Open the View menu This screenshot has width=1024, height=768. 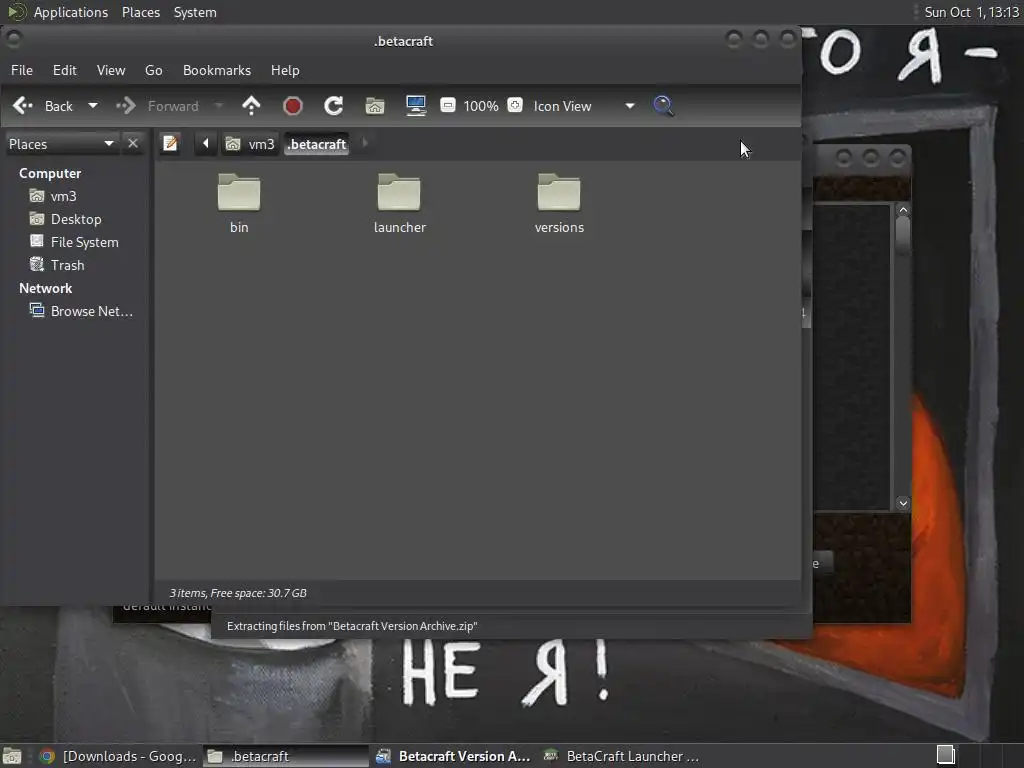tap(111, 70)
